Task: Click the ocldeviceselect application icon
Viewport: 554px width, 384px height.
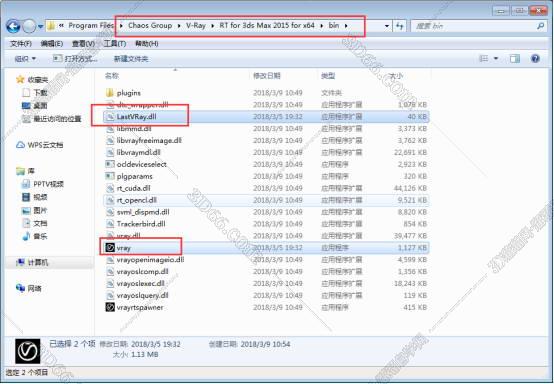Action: pos(110,164)
